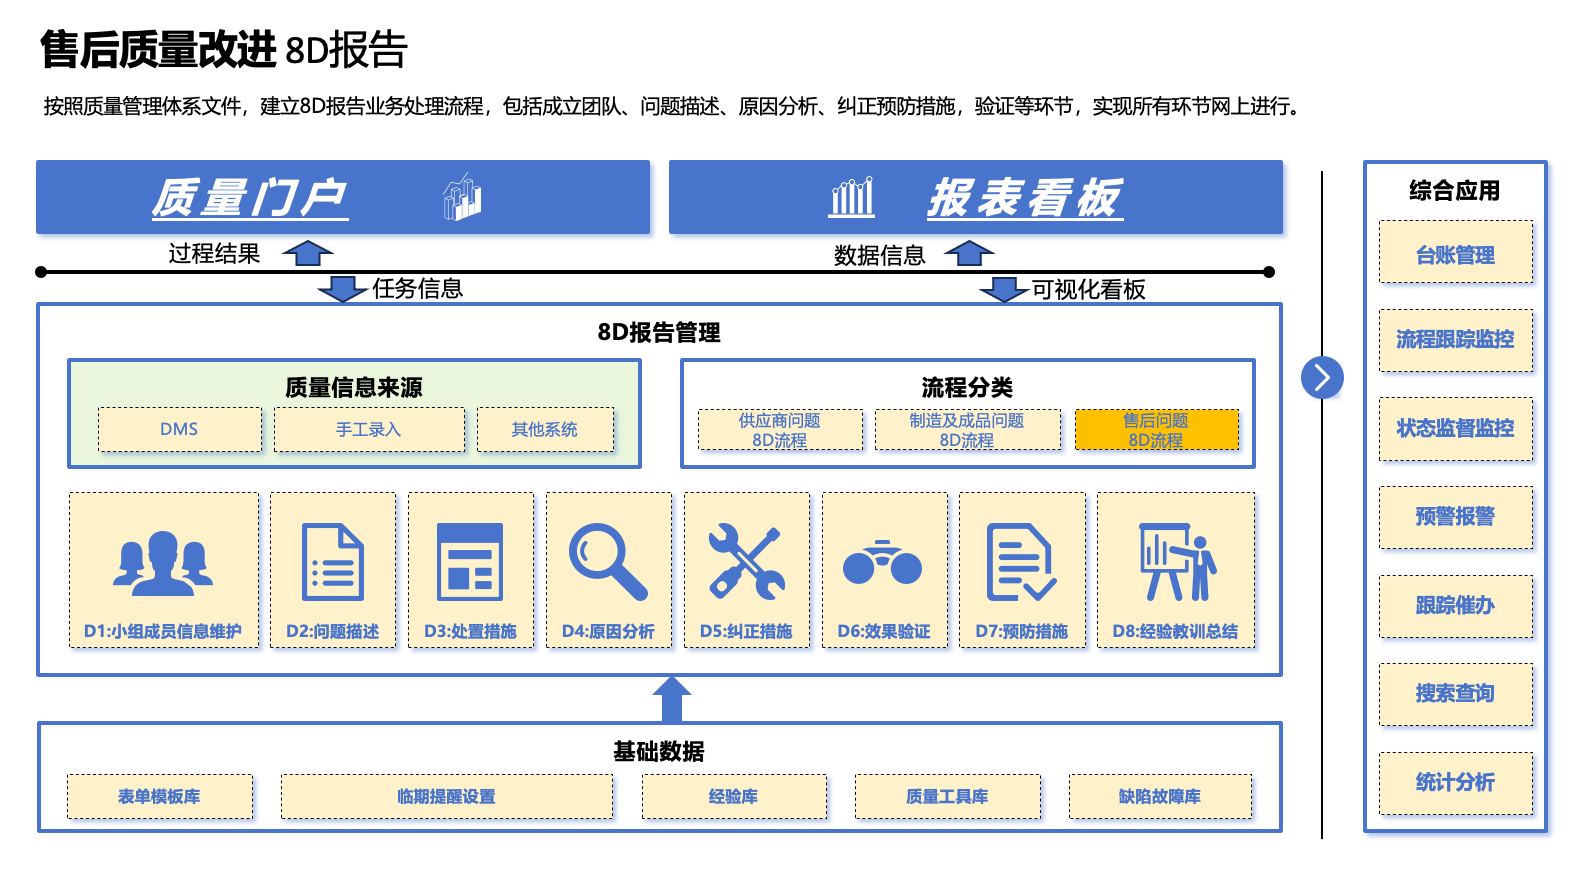Screen dimensions: 1574x886
Task: Click the 任务信息 label
Action: point(418,289)
